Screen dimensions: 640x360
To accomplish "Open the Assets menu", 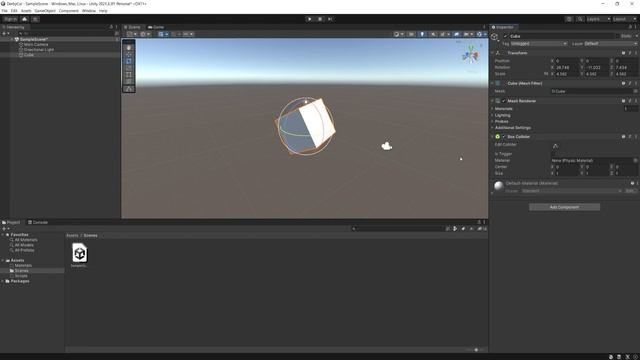I will (26, 11).
